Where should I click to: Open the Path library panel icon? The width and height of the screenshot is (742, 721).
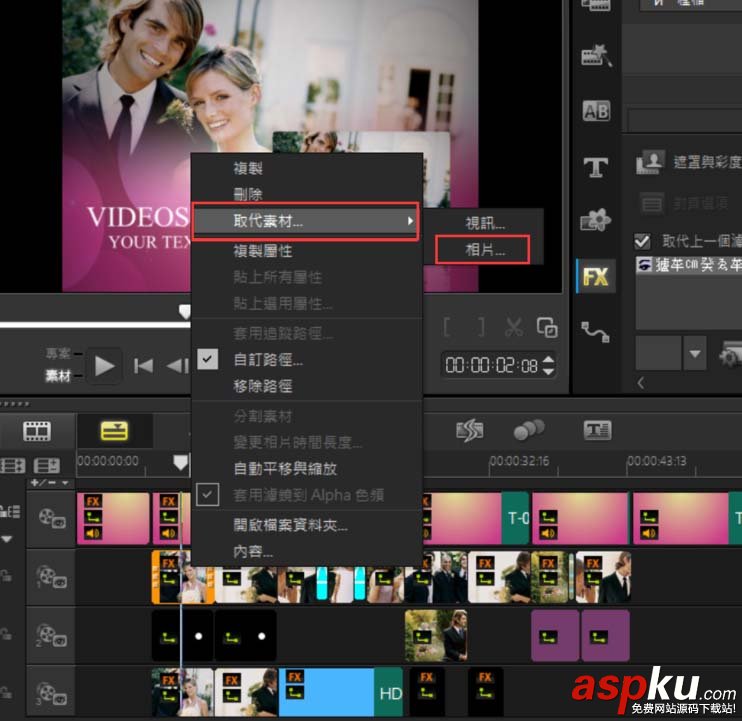596,332
